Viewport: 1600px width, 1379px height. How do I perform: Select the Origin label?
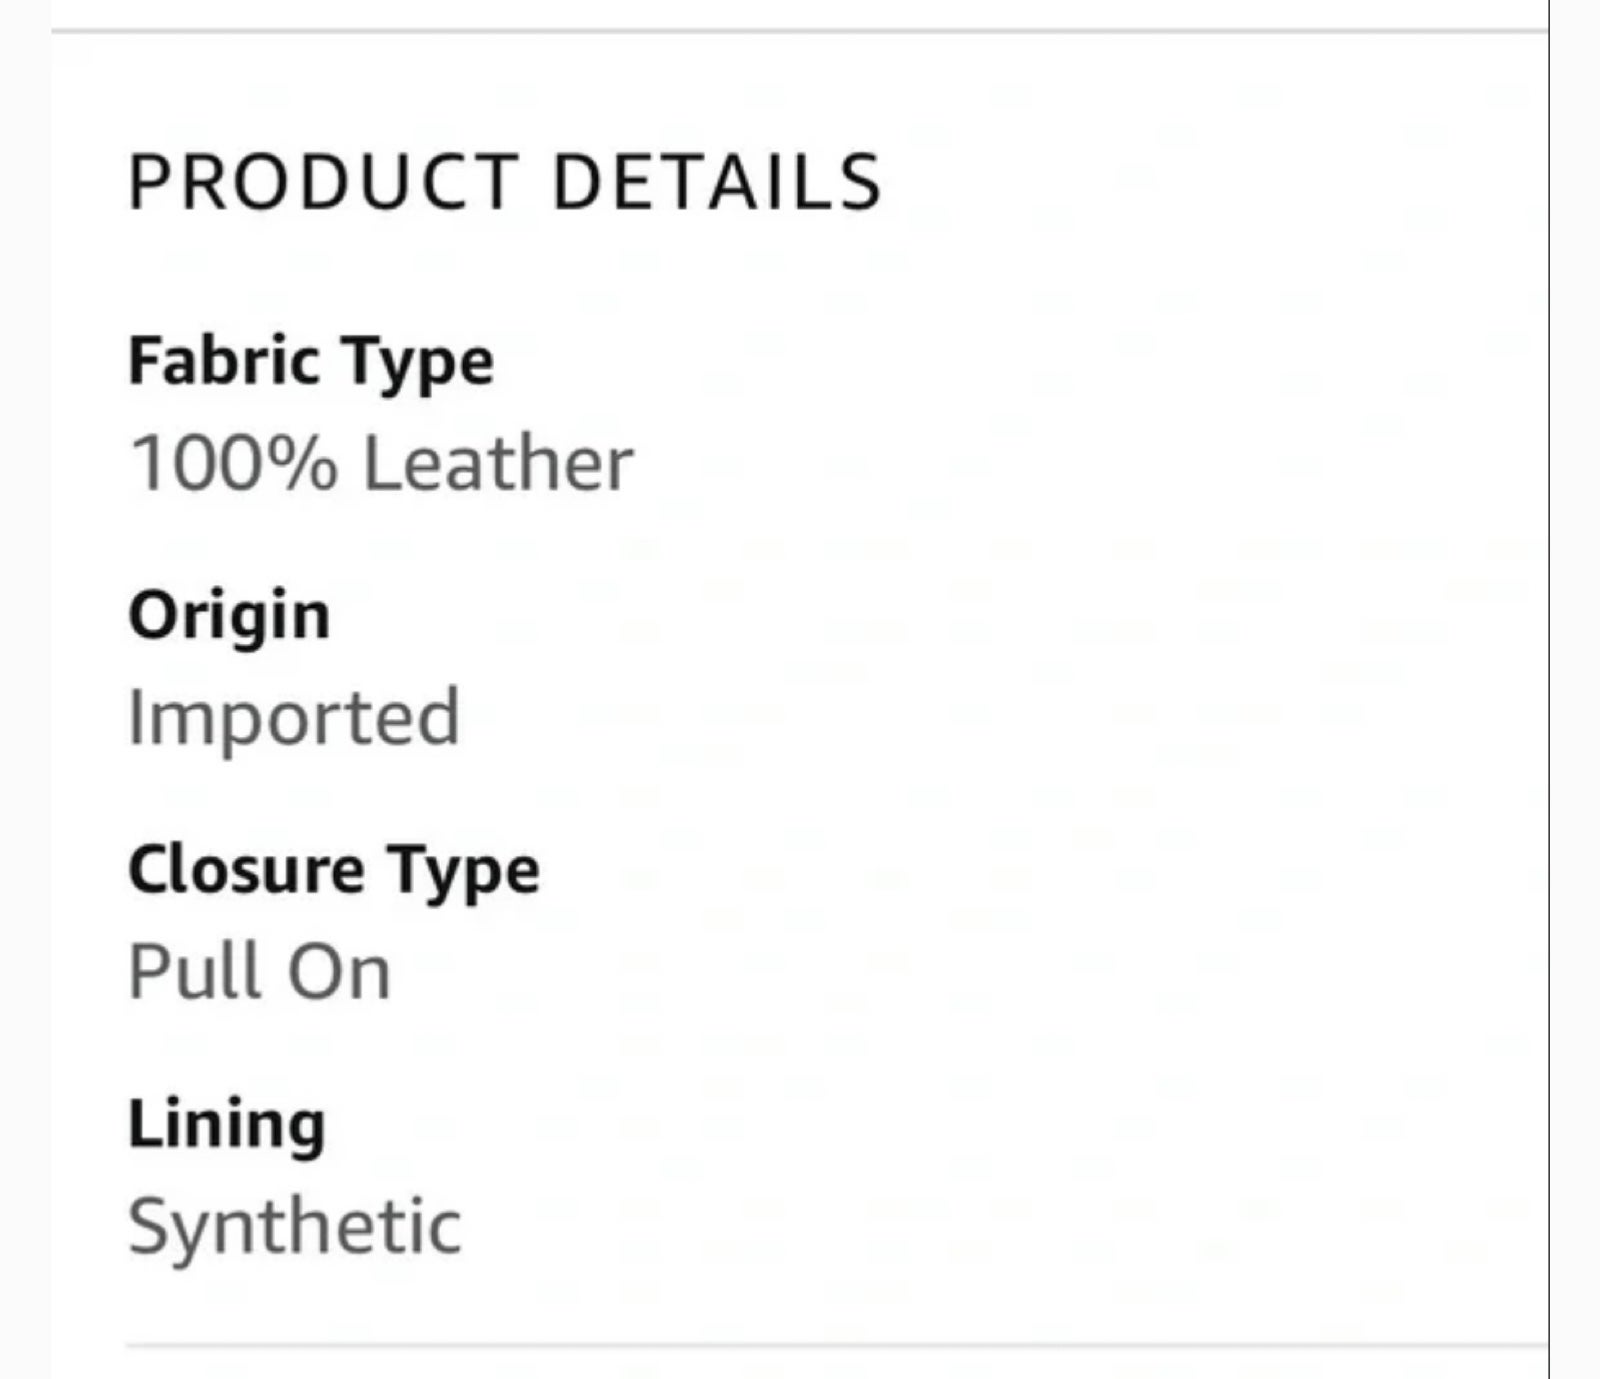click(229, 616)
